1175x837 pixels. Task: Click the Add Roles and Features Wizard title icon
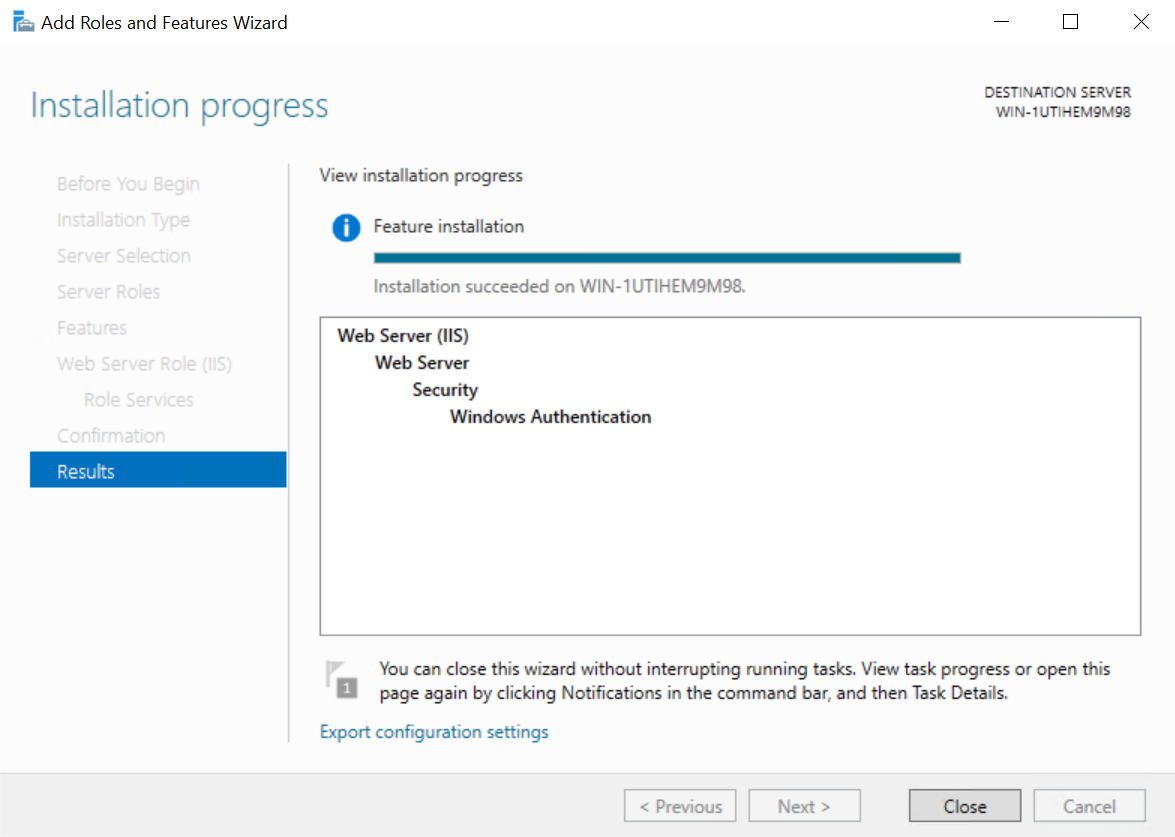[23, 22]
